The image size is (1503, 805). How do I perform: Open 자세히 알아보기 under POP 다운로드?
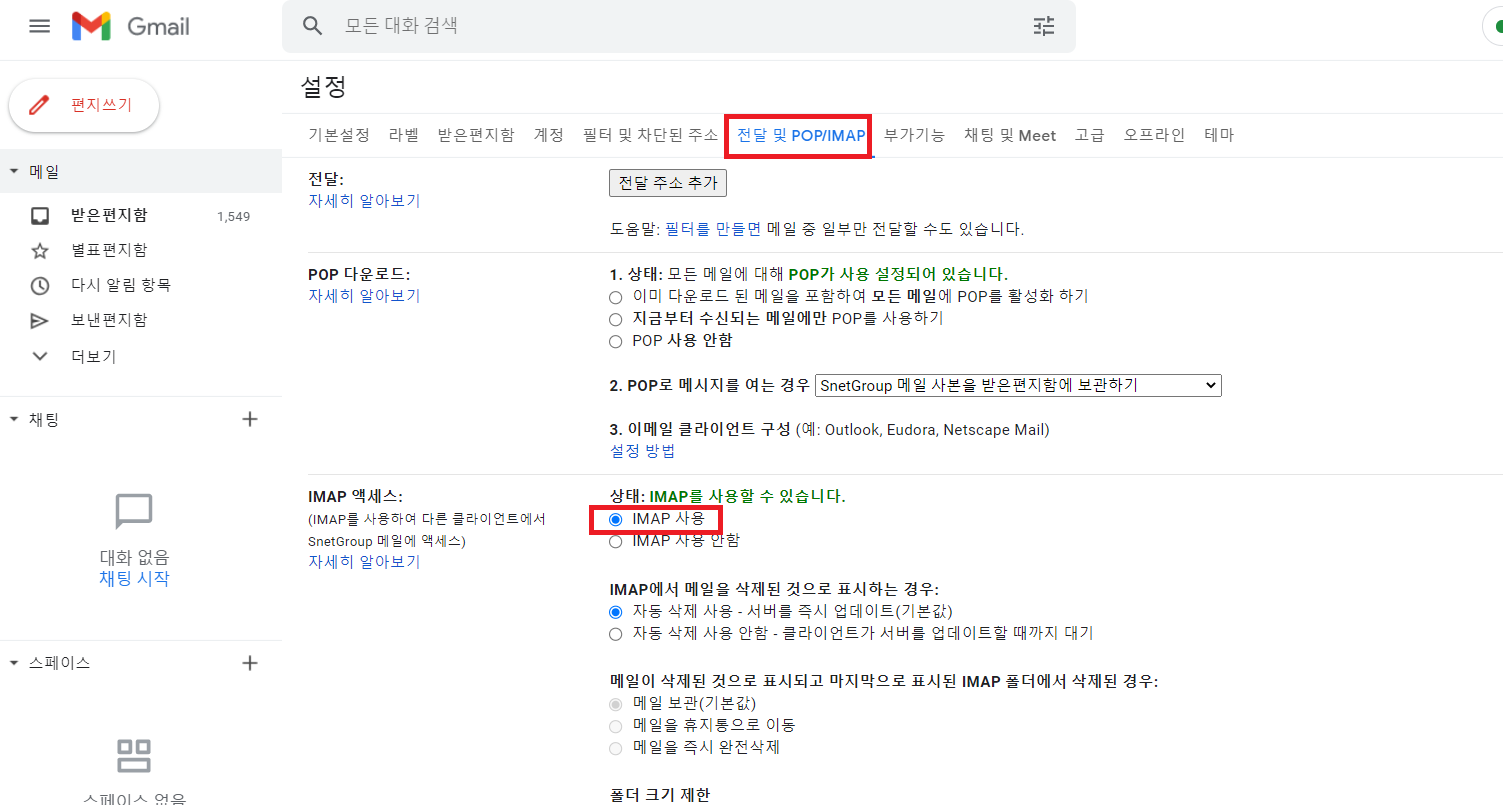[364, 296]
